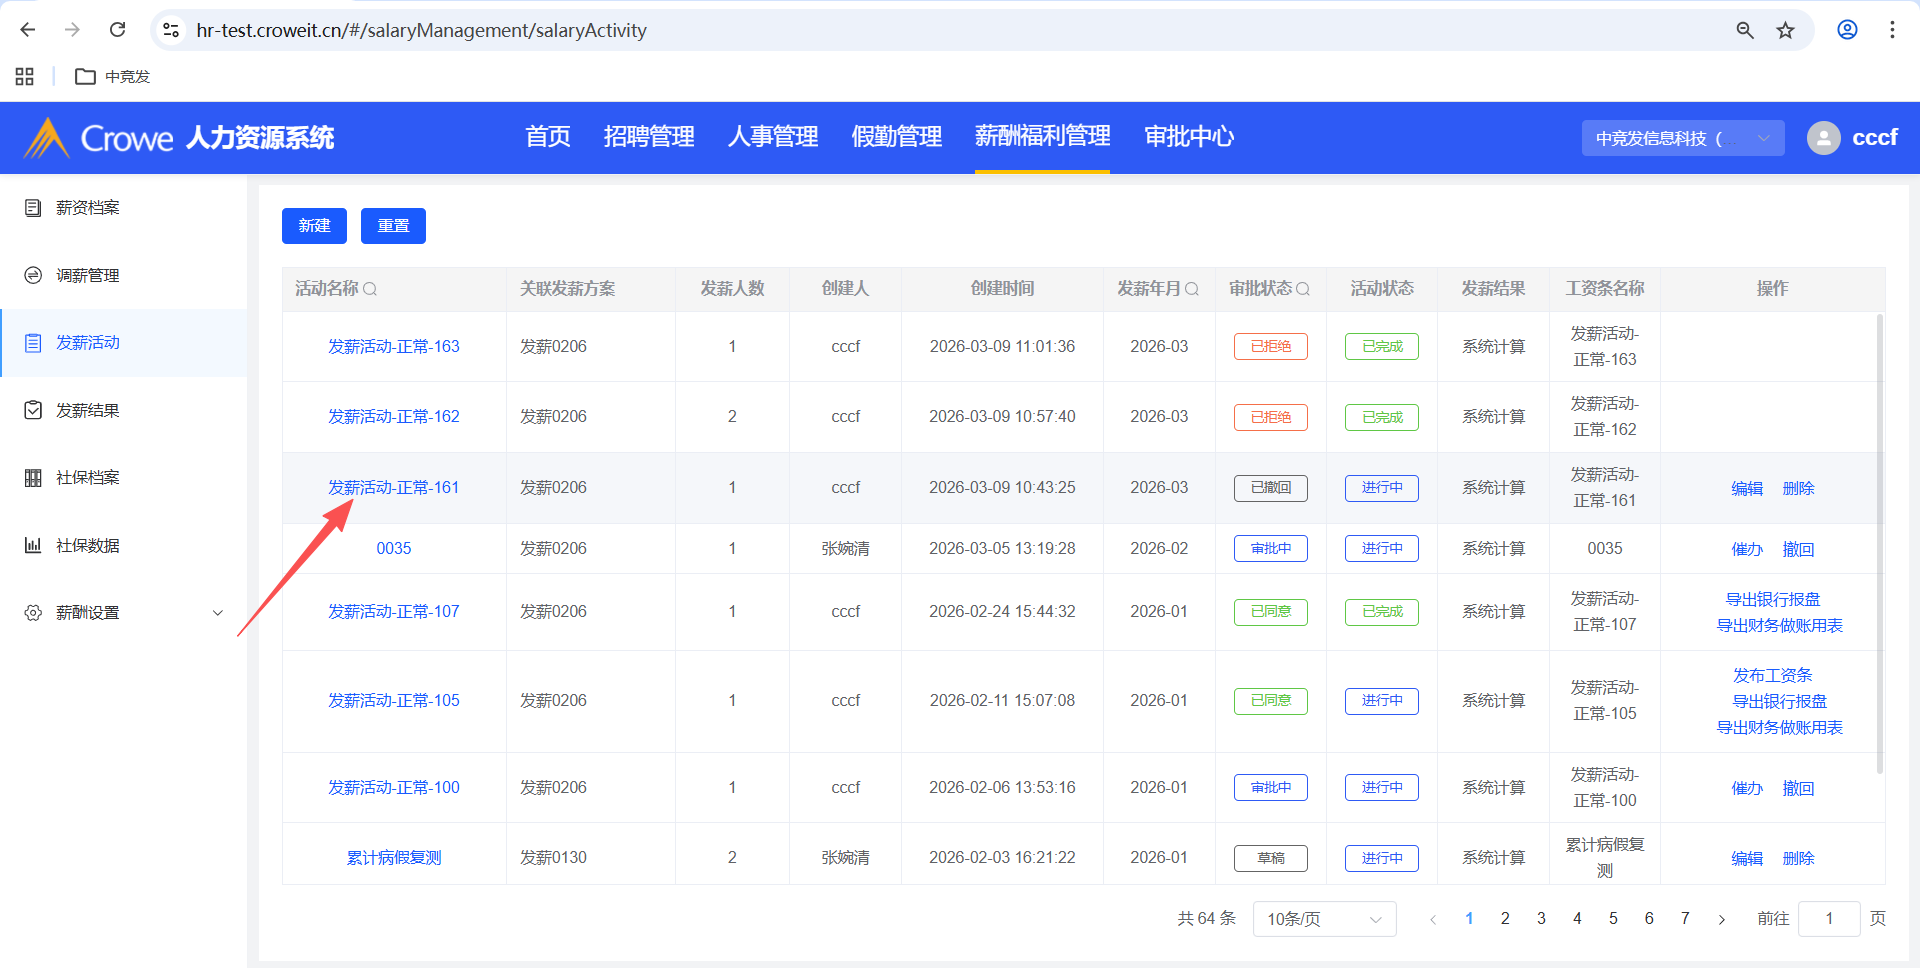Click the 新建 button
This screenshot has height=968, width=1920.
pos(314,226)
